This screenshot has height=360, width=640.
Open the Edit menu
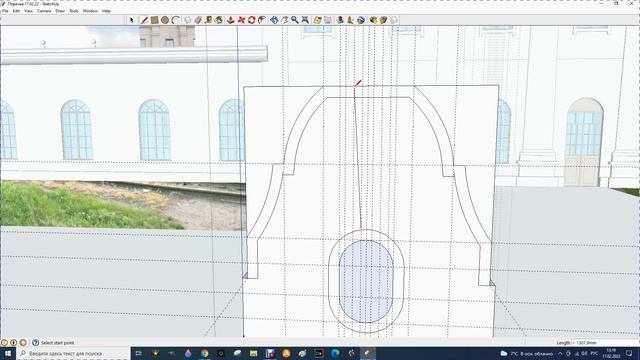click(16, 11)
